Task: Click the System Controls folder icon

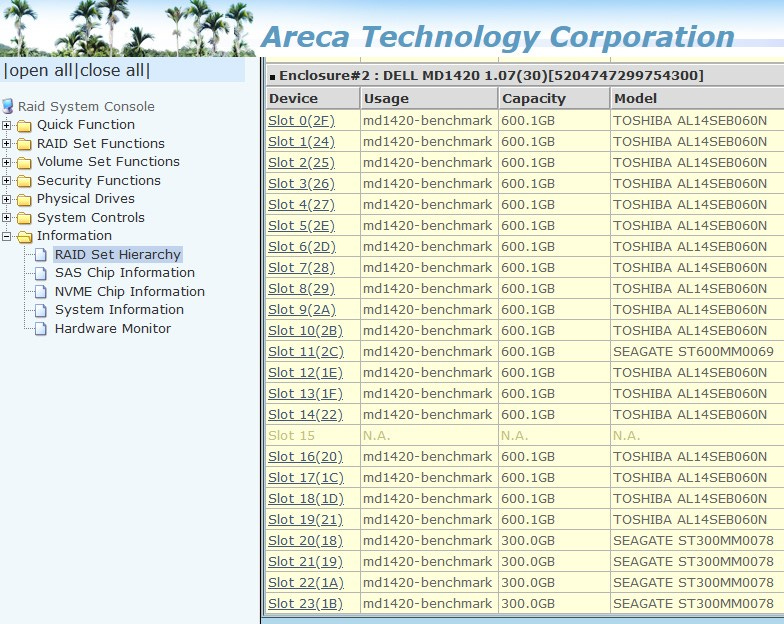Action: click(x=24, y=218)
